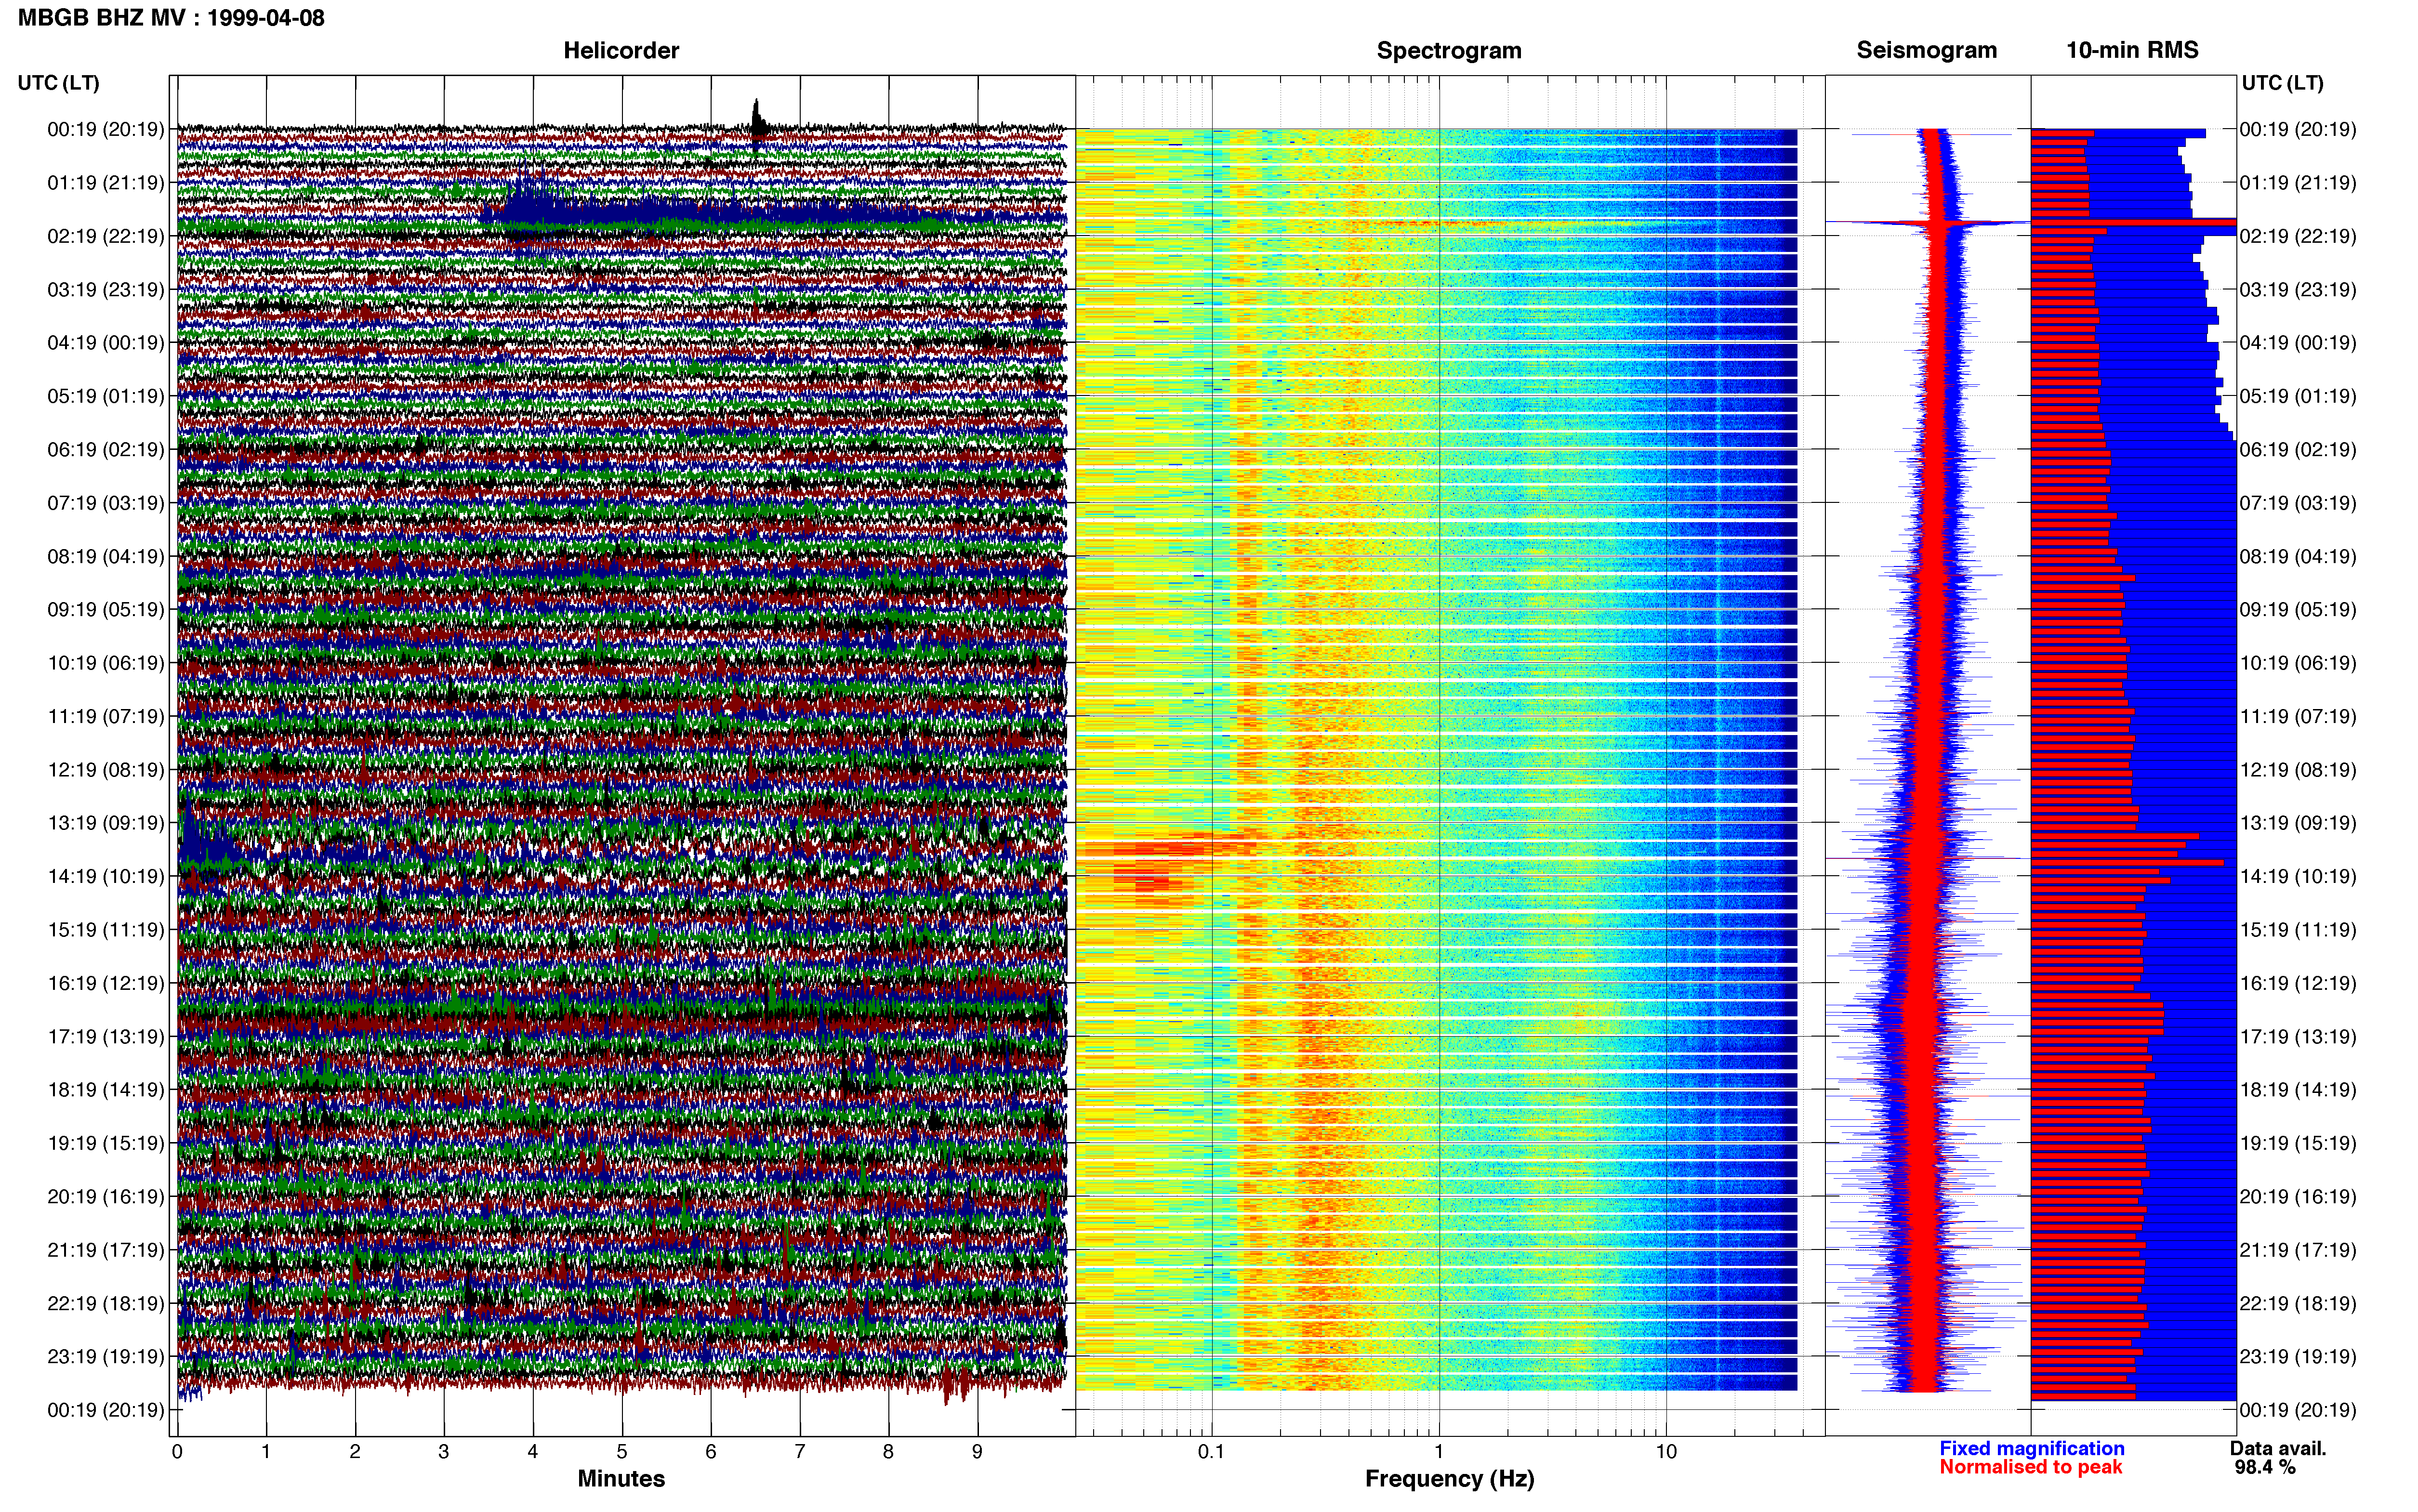Image resolution: width=2418 pixels, height=1512 pixels.
Task: Select the 'Seismogram' panel heading
Action: click(x=1926, y=50)
